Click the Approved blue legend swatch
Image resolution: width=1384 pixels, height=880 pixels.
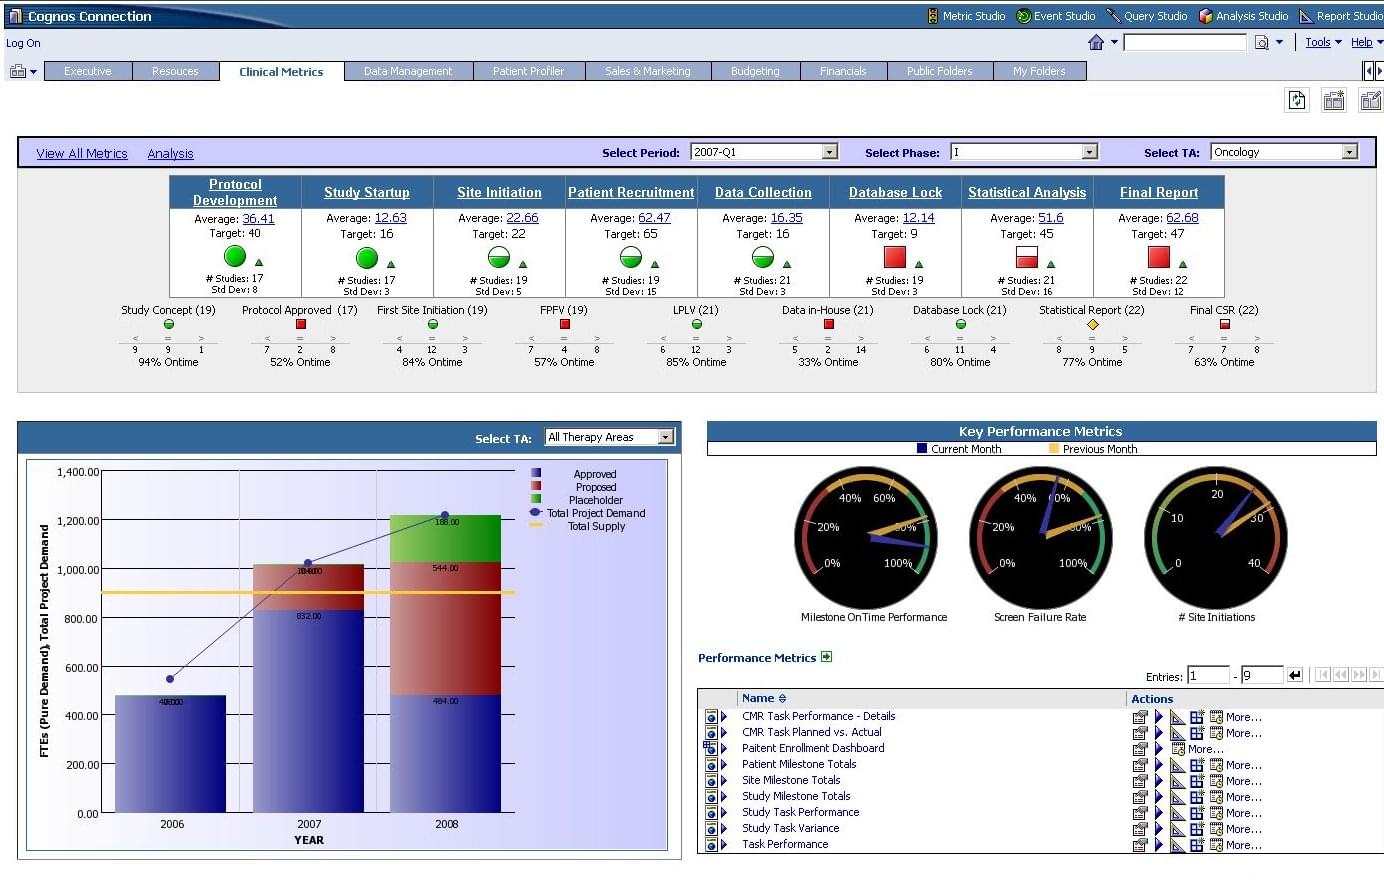tap(536, 474)
